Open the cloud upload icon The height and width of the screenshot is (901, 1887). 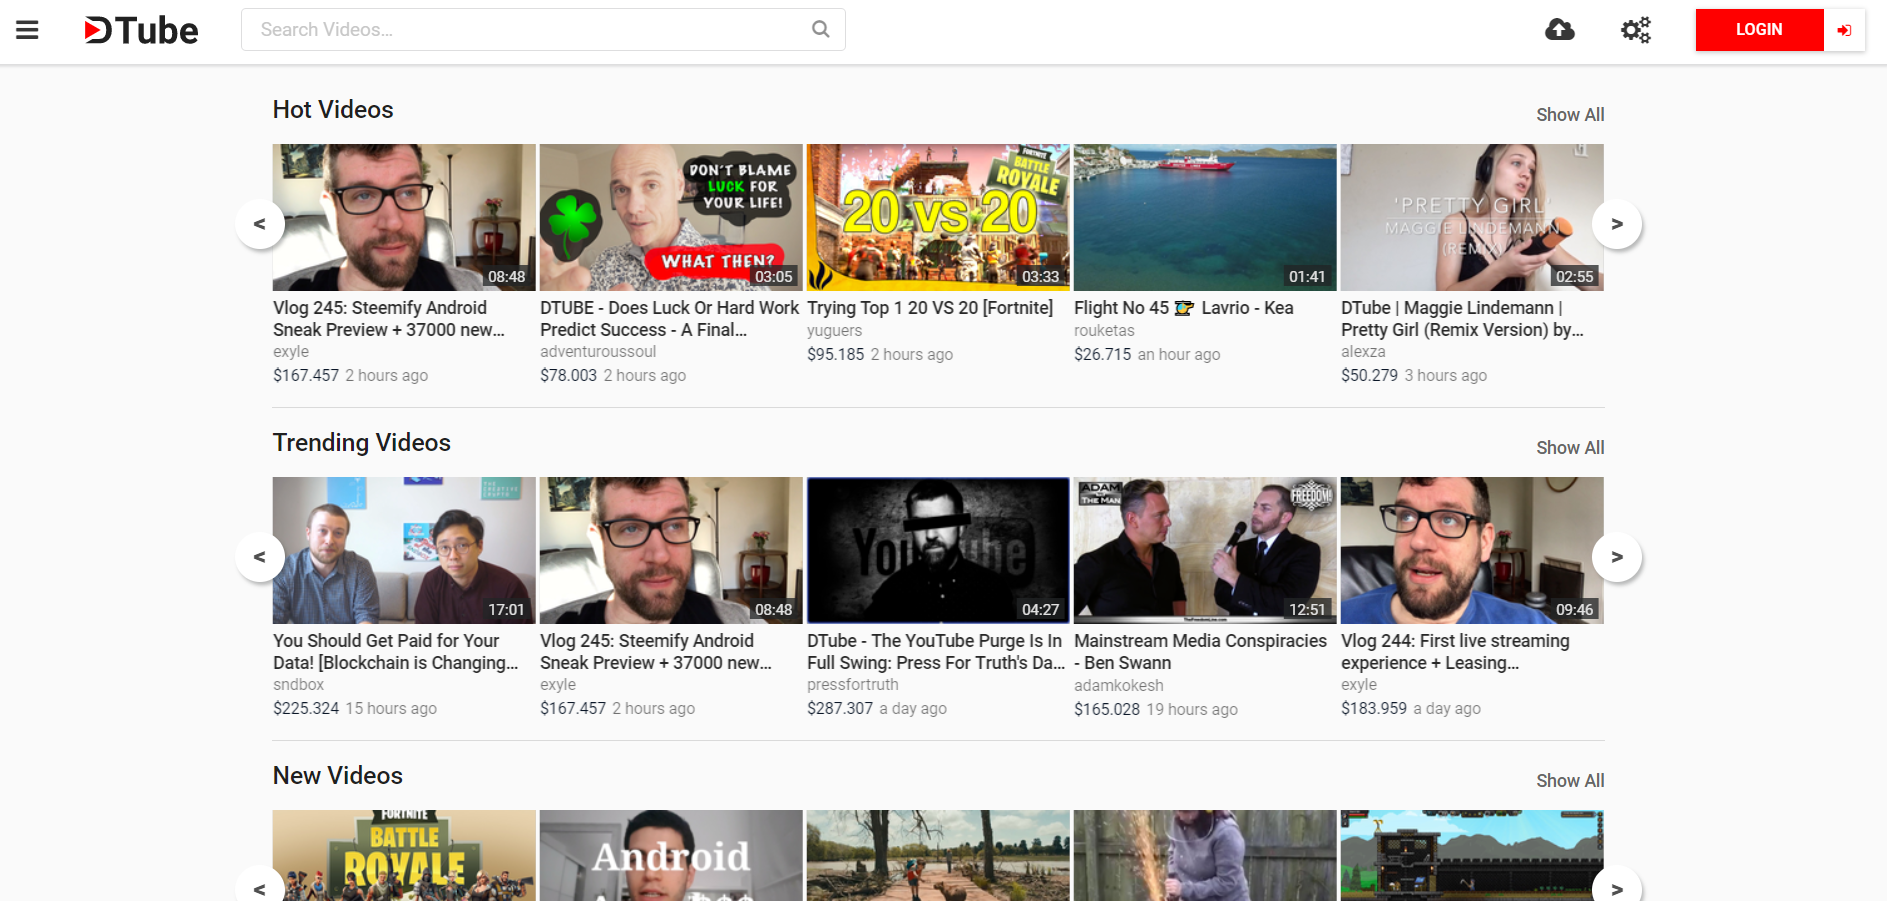[1559, 30]
